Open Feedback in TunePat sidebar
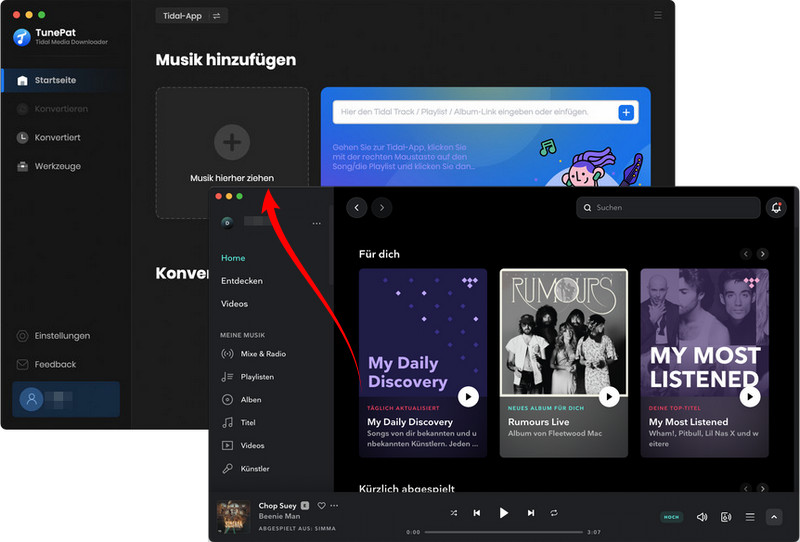The image size is (800, 542). tap(55, 364)
